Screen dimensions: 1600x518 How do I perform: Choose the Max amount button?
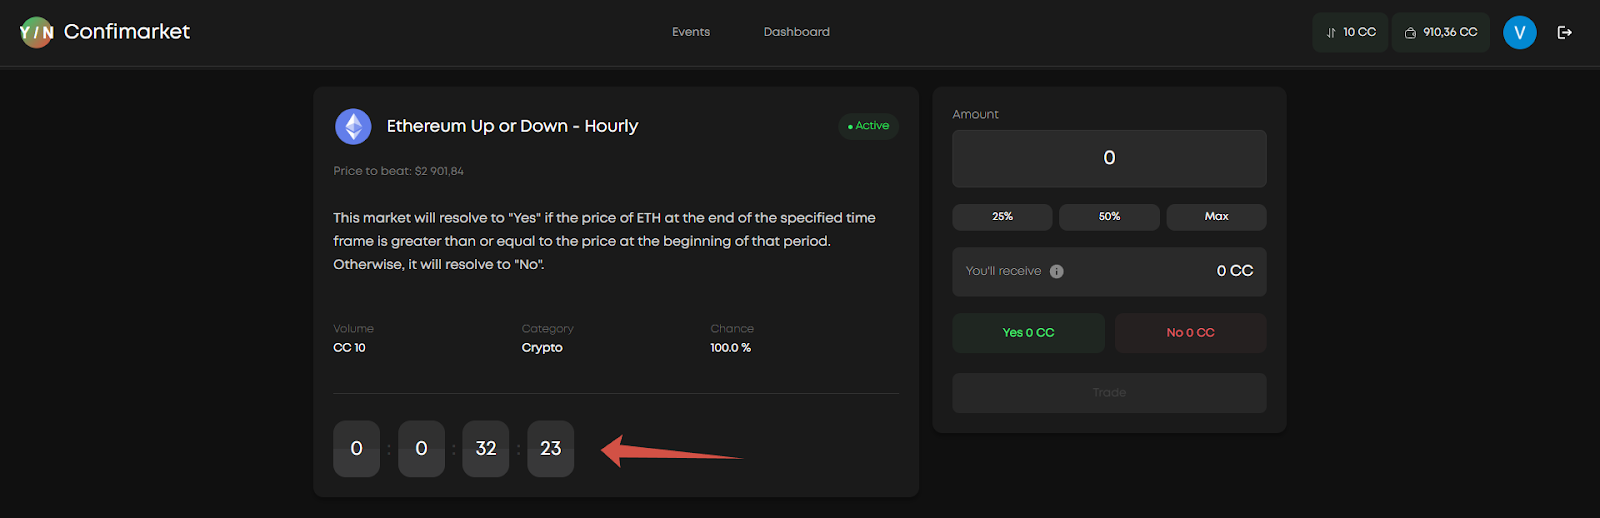click(1216, 217)
